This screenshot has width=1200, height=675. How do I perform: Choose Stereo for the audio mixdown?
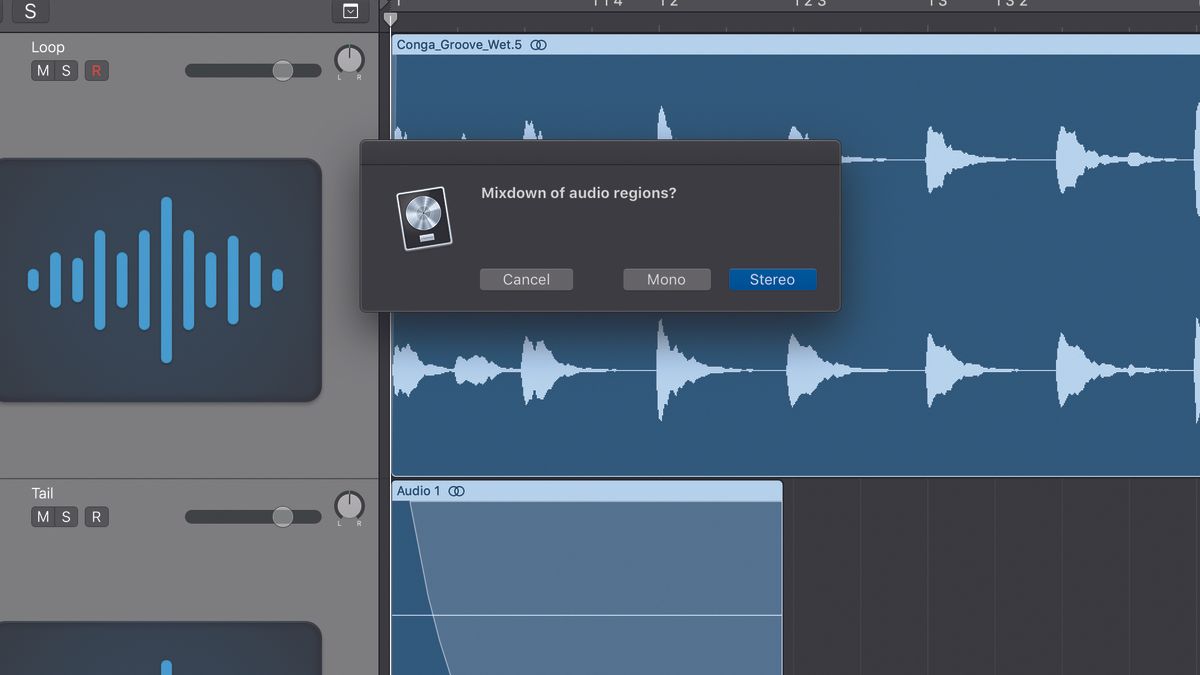coord(772,279)
